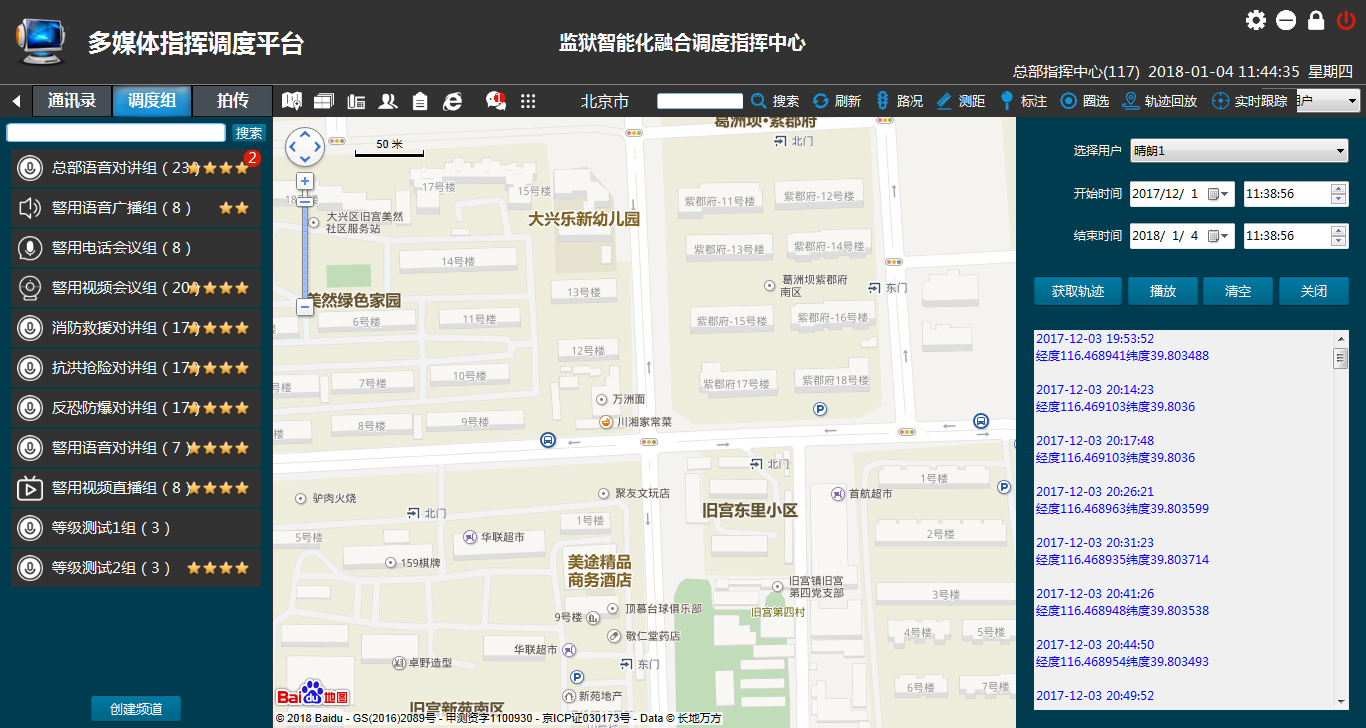Open the map view icon in toolbar
Screen dimensions: 1366x728
click(292, 101)
